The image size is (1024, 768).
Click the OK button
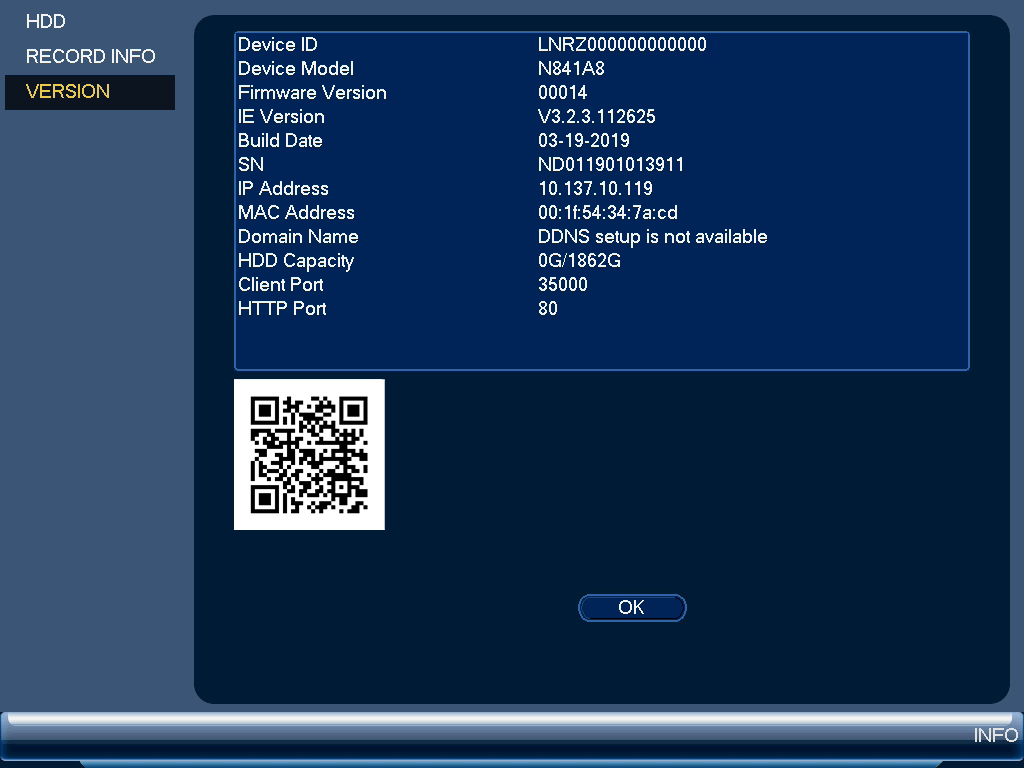[x=632, y=607]
